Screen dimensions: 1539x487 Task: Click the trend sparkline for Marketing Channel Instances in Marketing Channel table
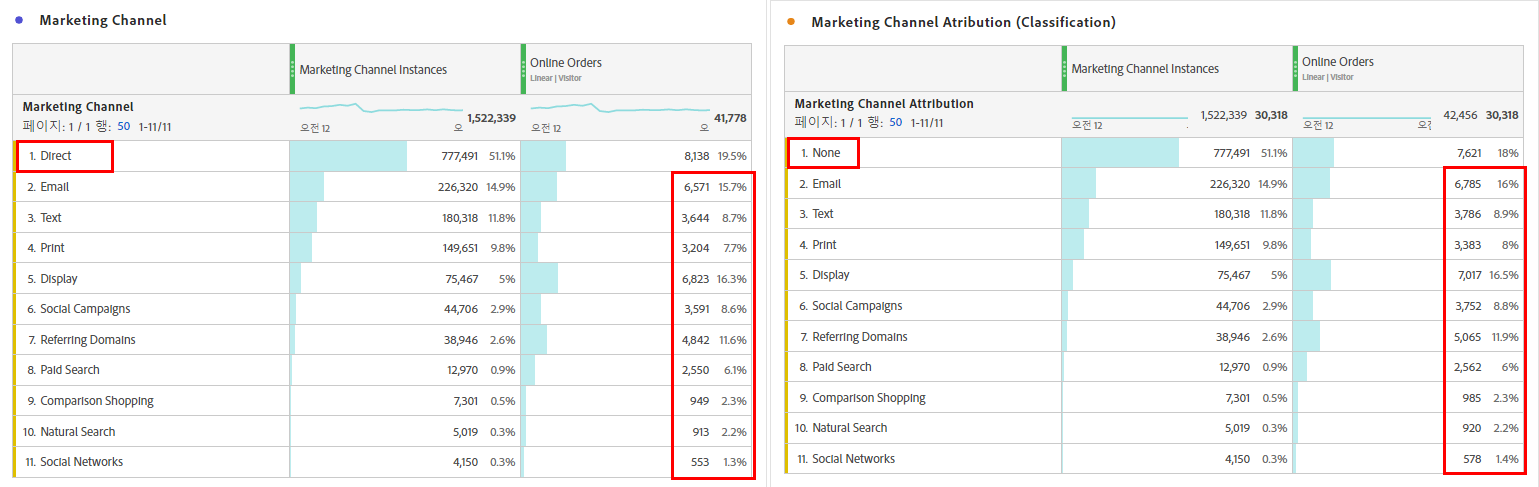[381, 107]
